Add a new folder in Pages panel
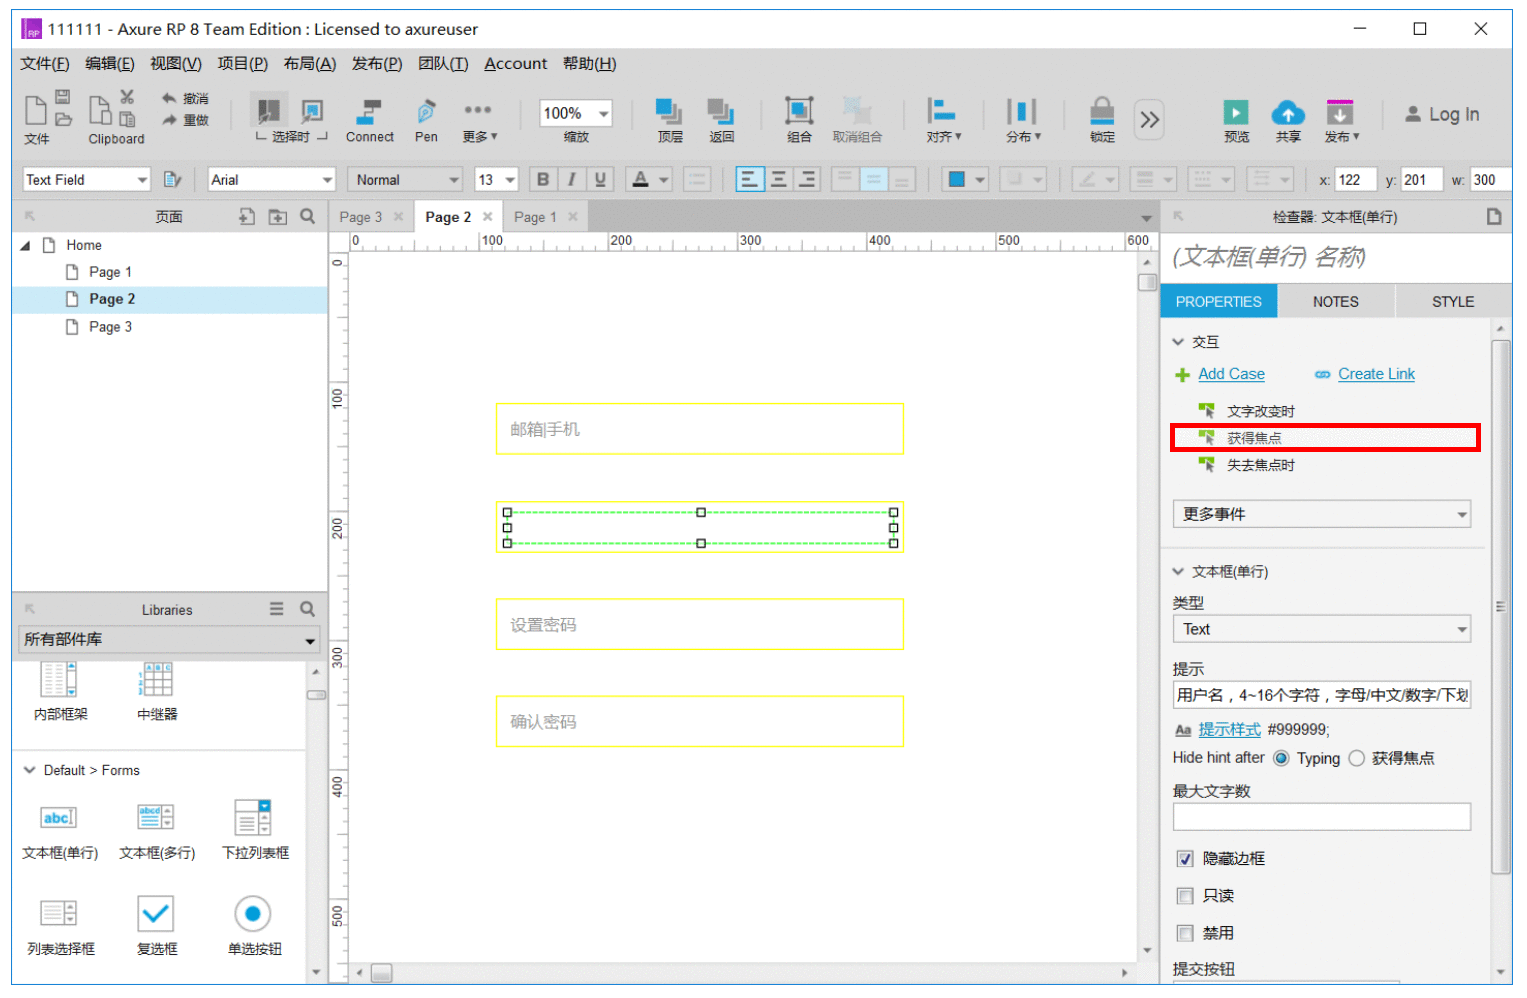This screenshot has width=1527, height=998. (x=278, y=216)
